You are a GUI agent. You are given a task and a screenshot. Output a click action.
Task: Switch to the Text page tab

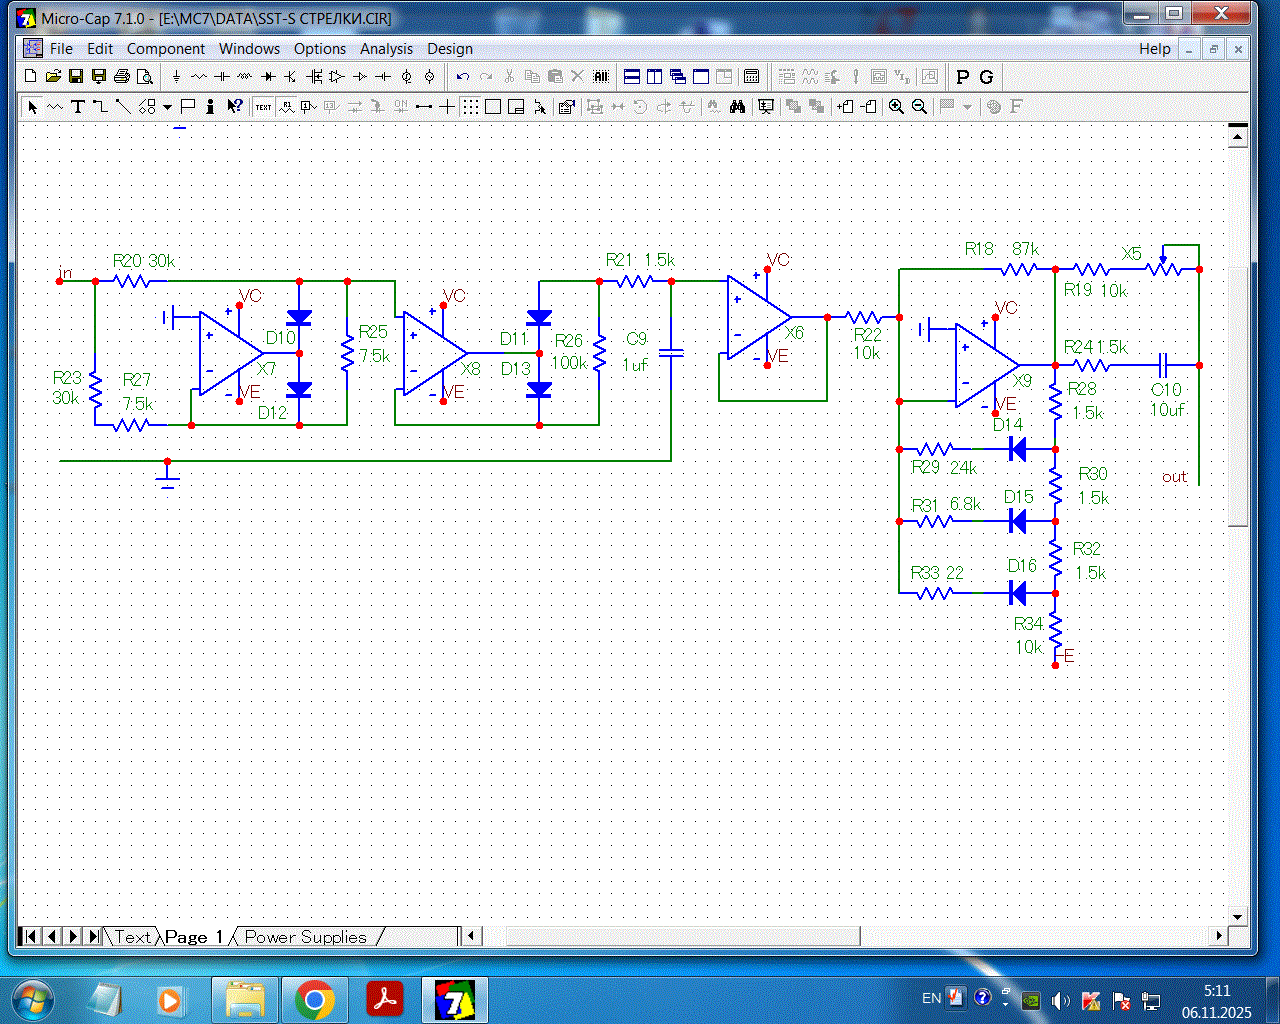tap(132, 937)
